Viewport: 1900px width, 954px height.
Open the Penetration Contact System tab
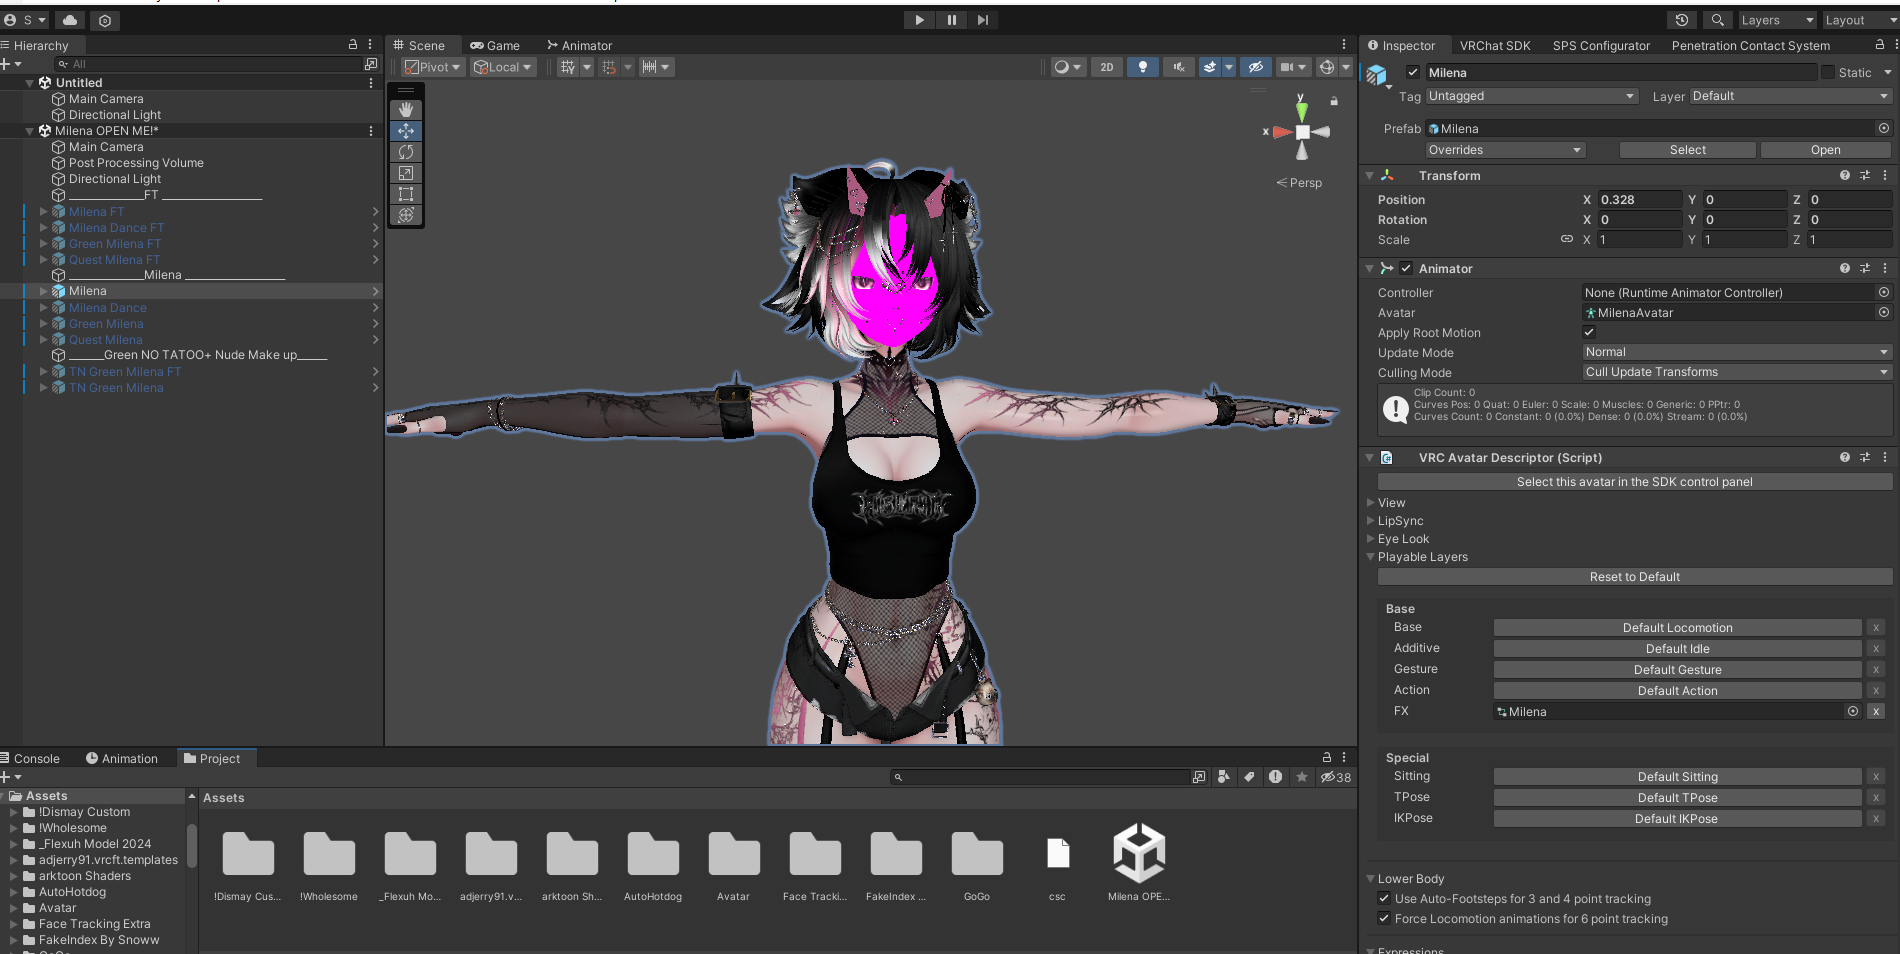point(1751,45)
